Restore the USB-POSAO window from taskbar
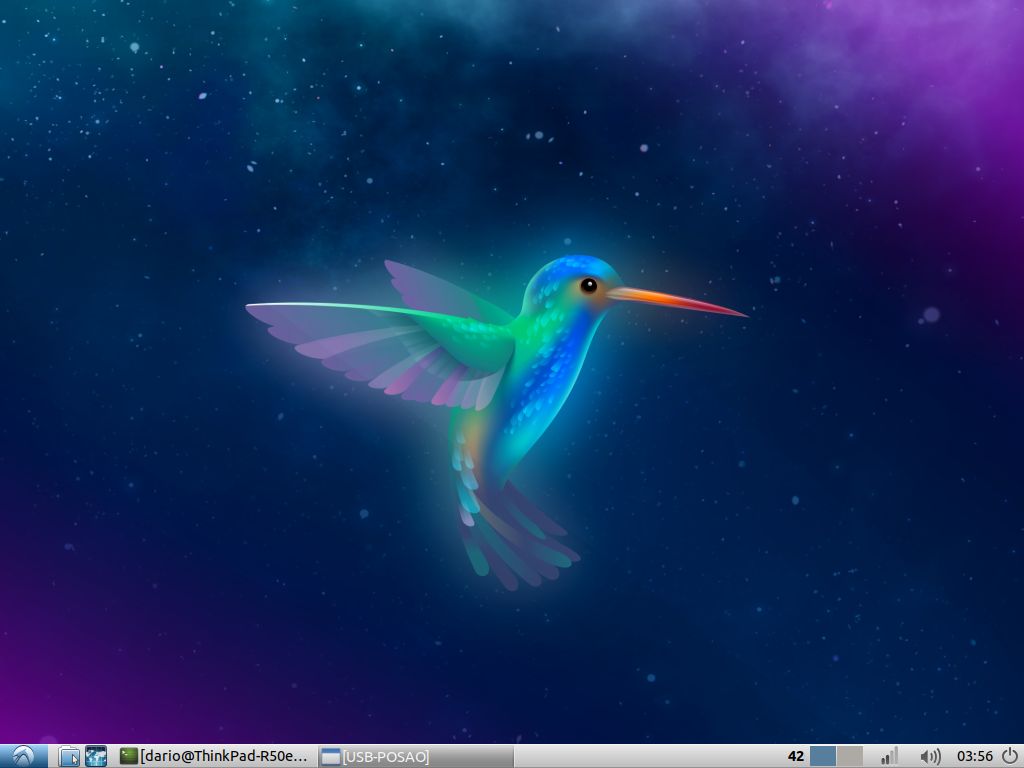 coord(415,756)
